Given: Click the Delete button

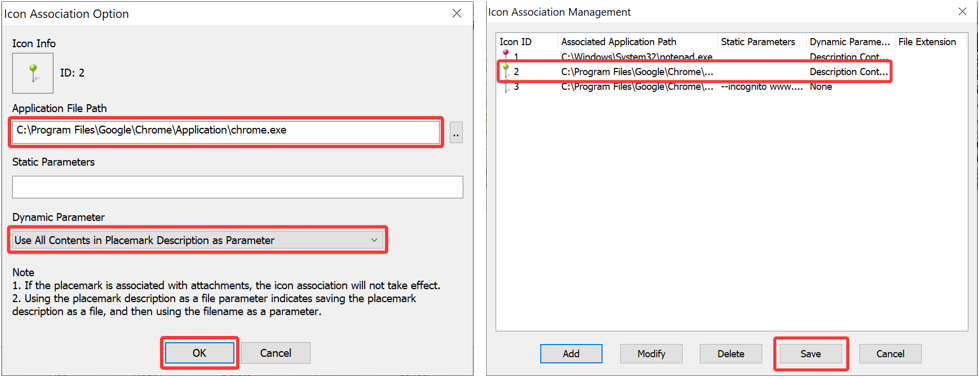Looking at the screenshot, I should [731, 354].
